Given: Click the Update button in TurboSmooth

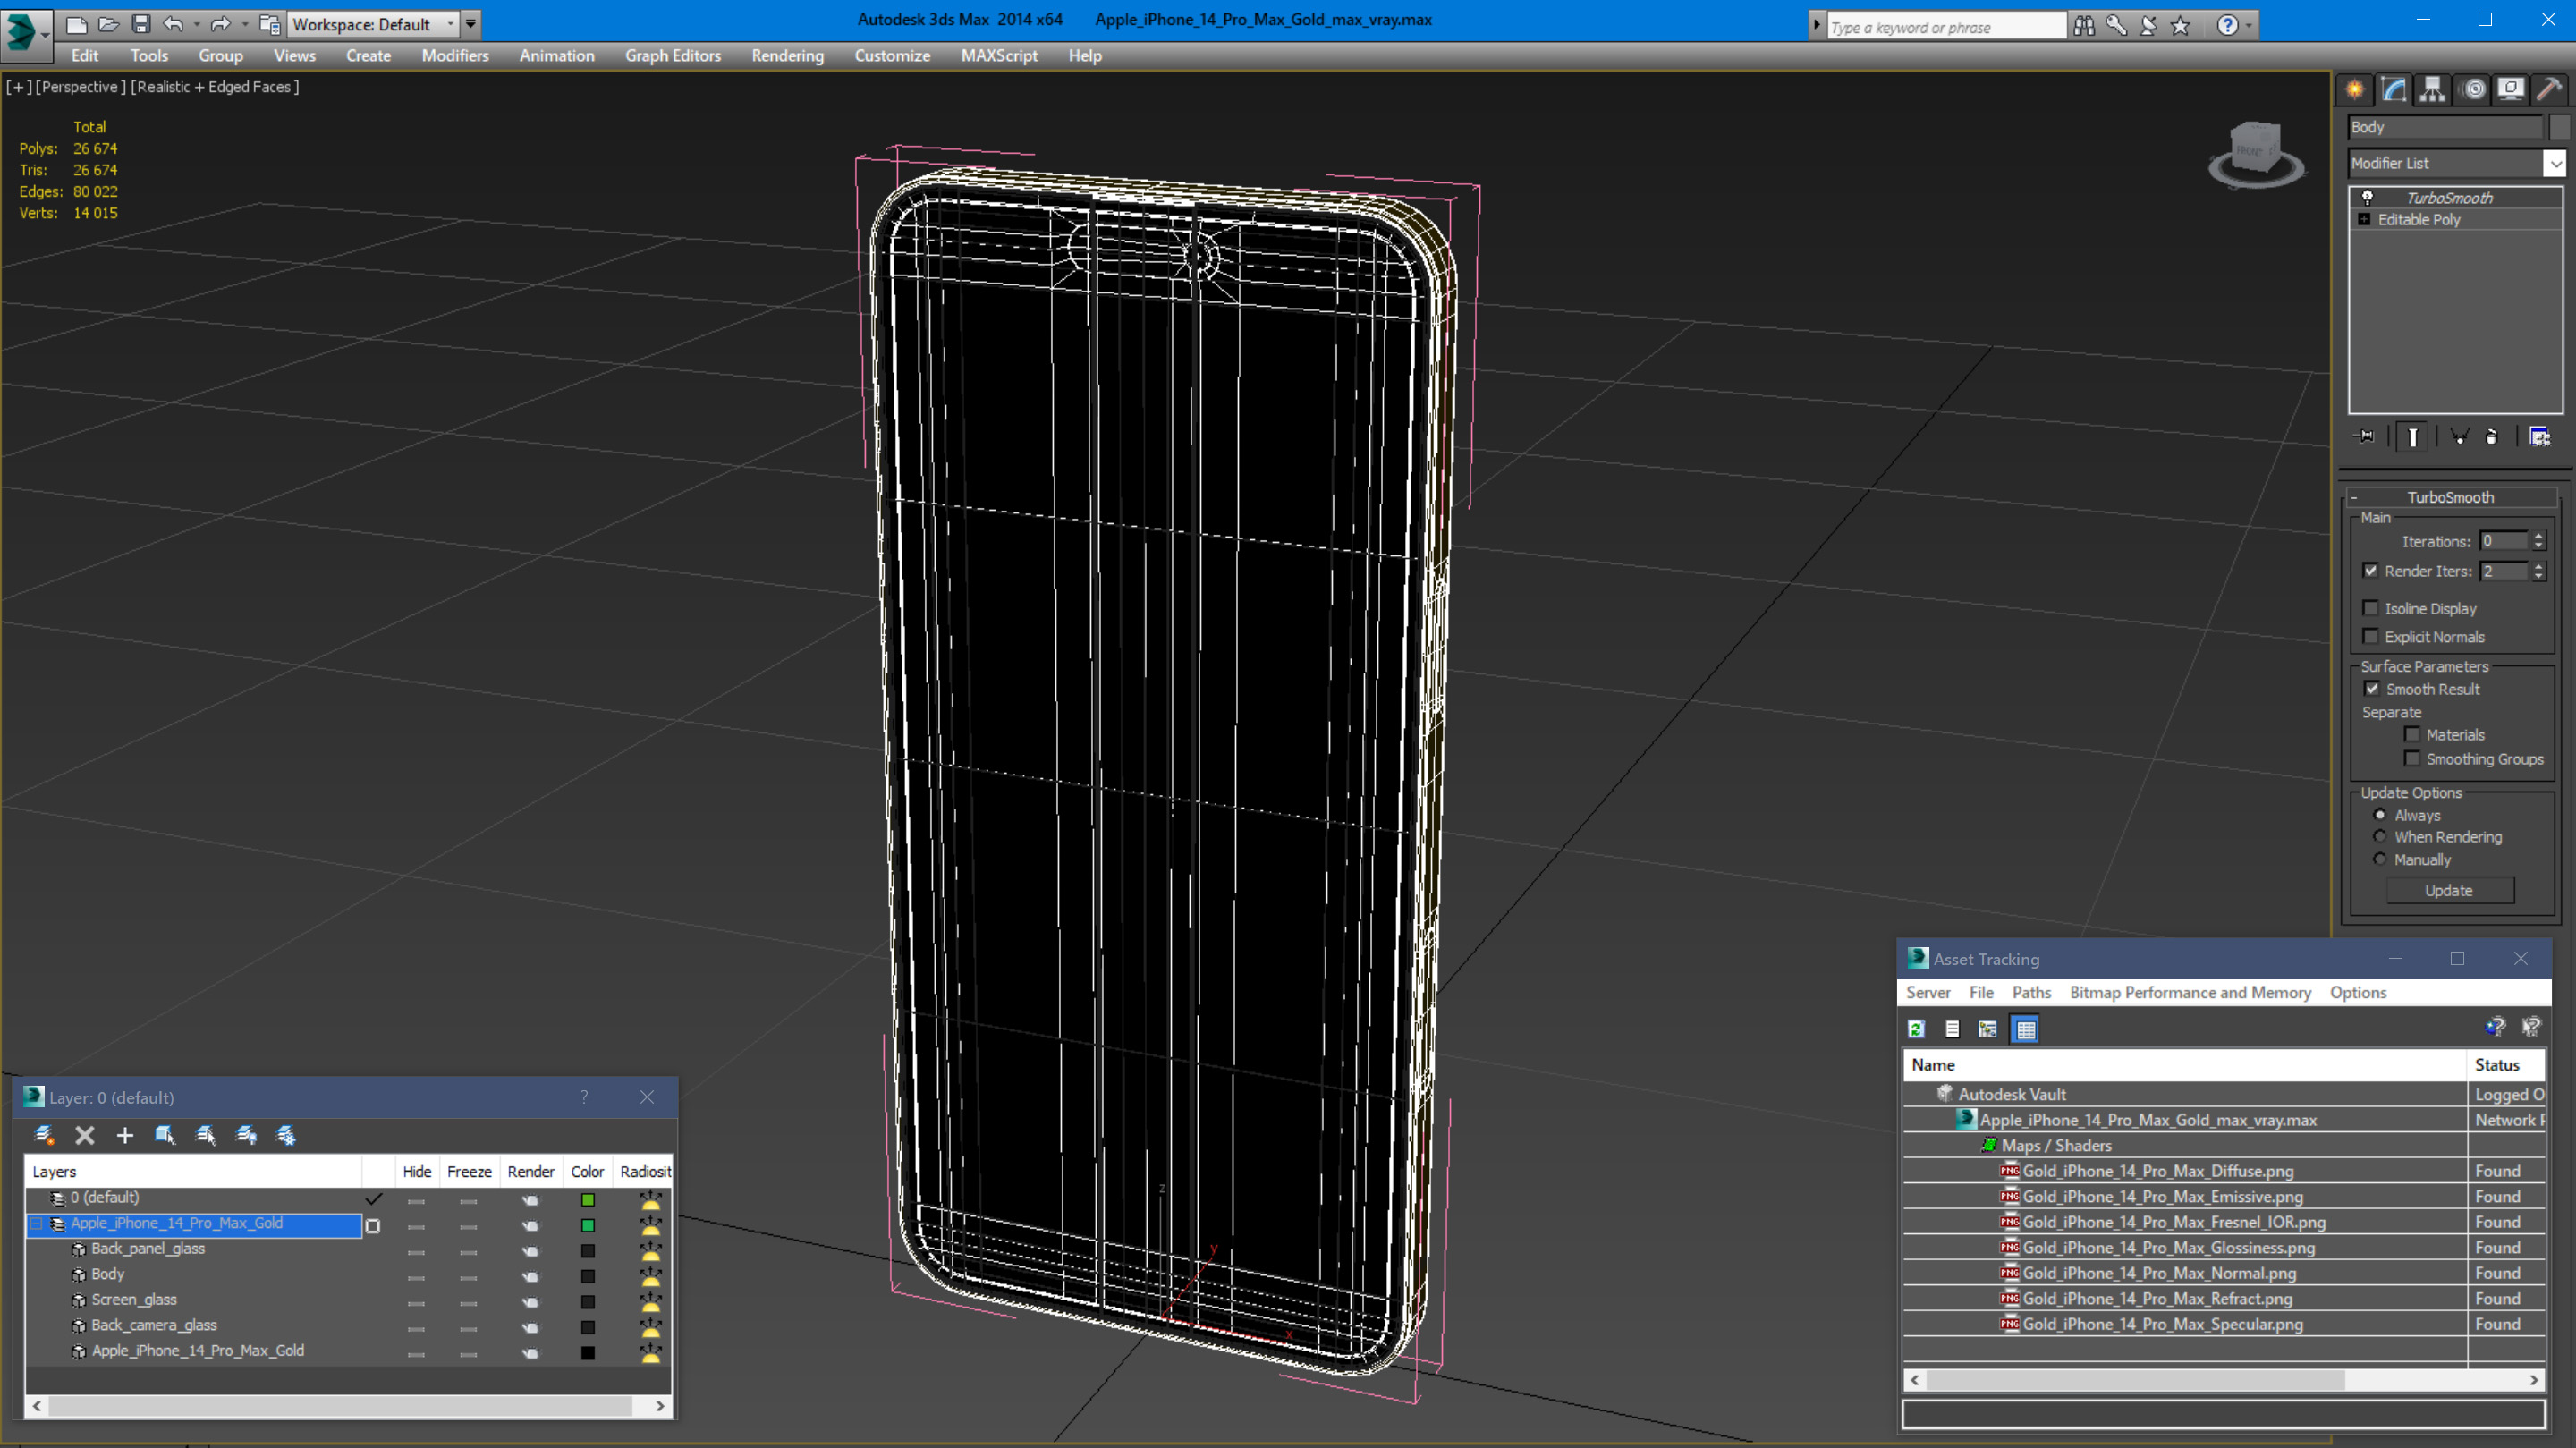Looking at the screenshot, I should 2449,890.
